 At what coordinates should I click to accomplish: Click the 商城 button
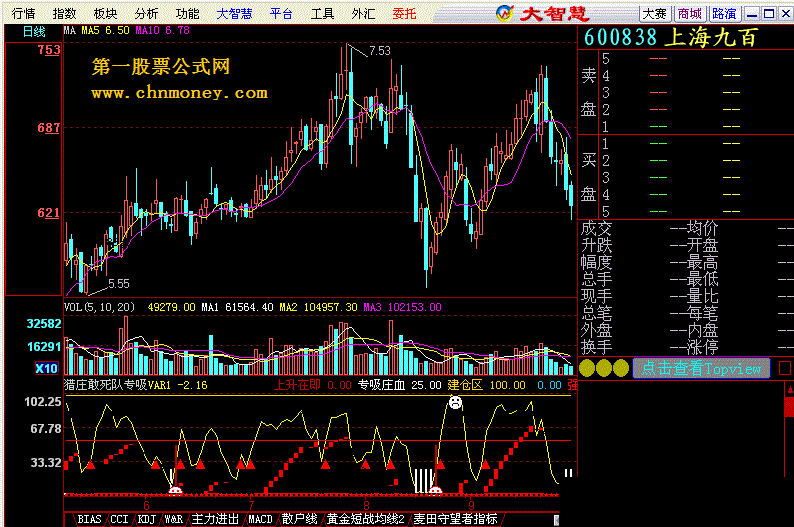tap(690, 14)
